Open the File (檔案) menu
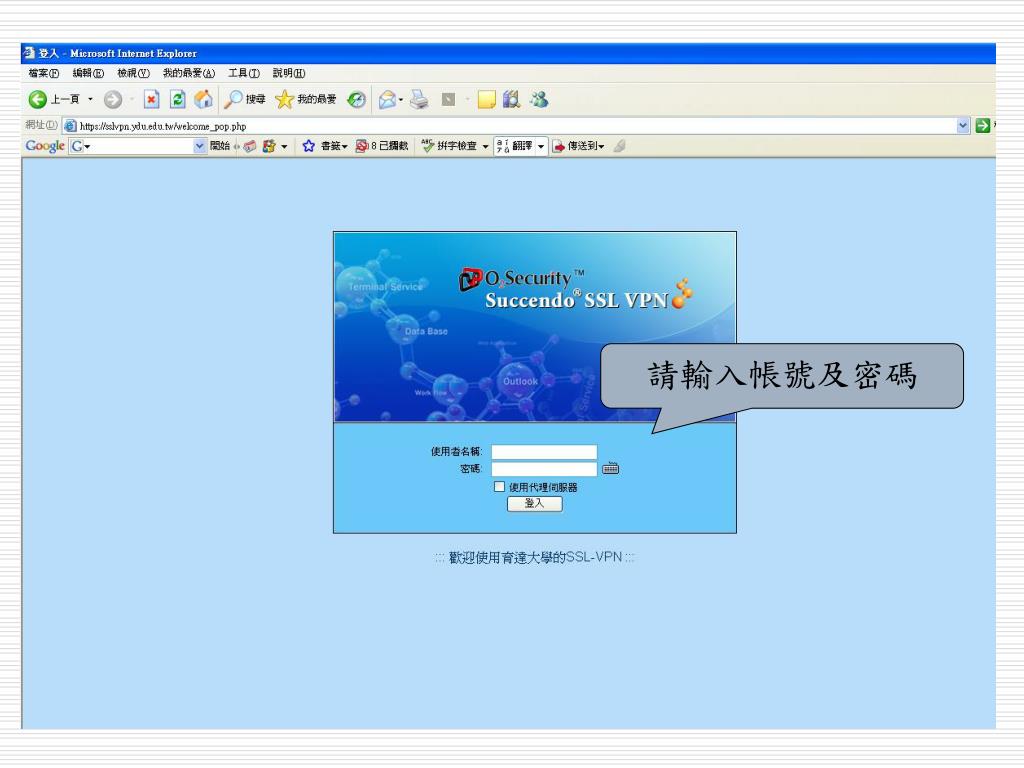The image size is (1024, 768). pyautogui.click(x=44, y=73)
